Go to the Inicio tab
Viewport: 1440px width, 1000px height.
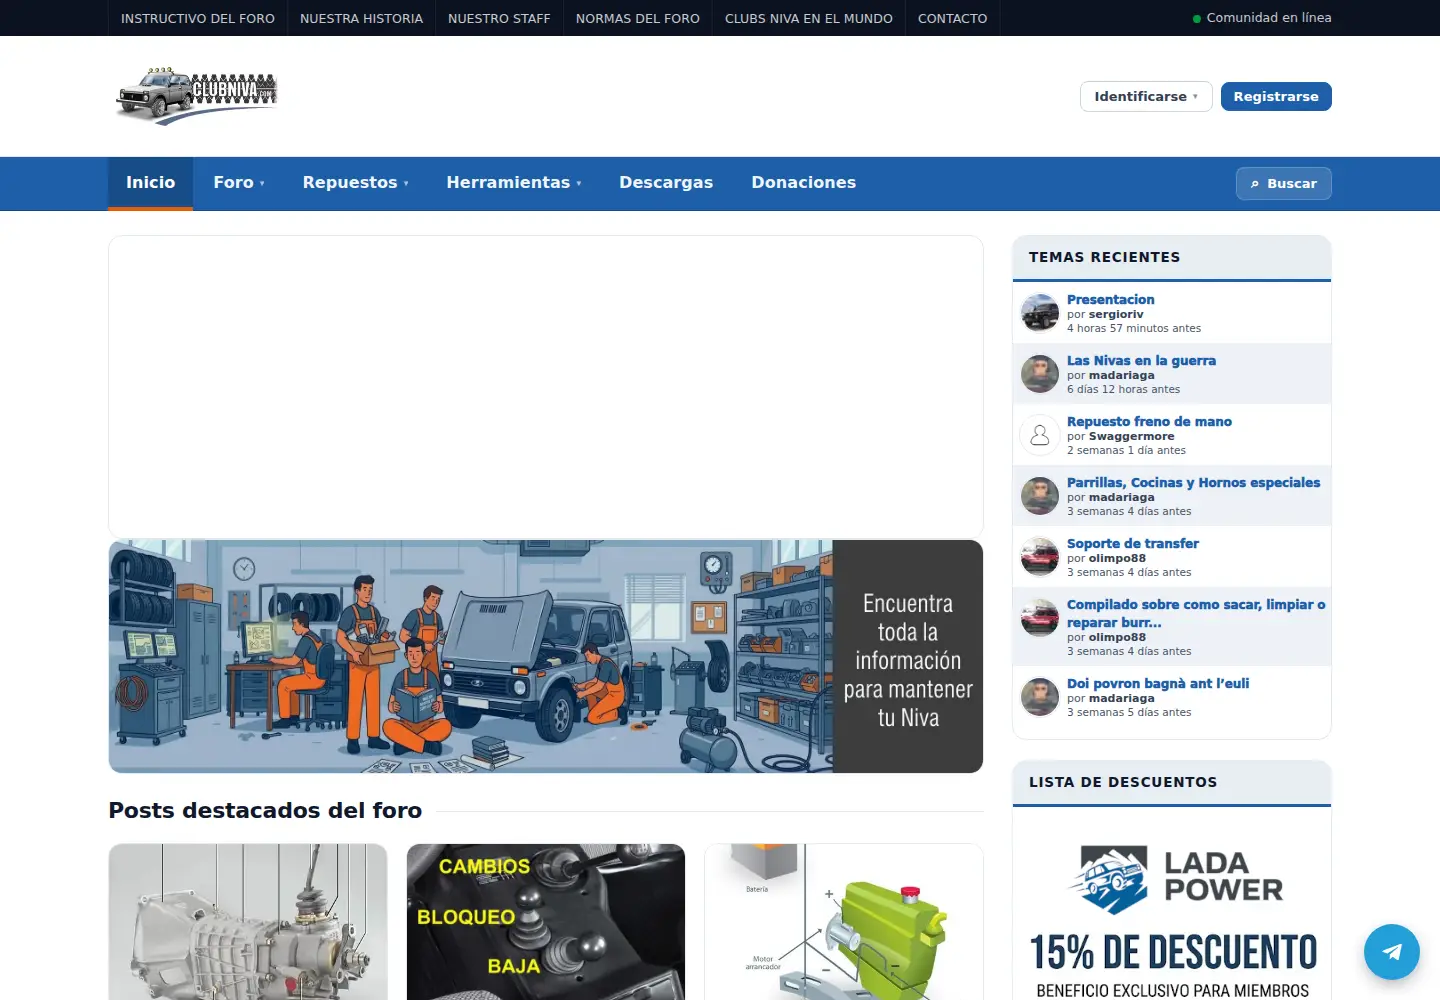[x=150, y=183]
